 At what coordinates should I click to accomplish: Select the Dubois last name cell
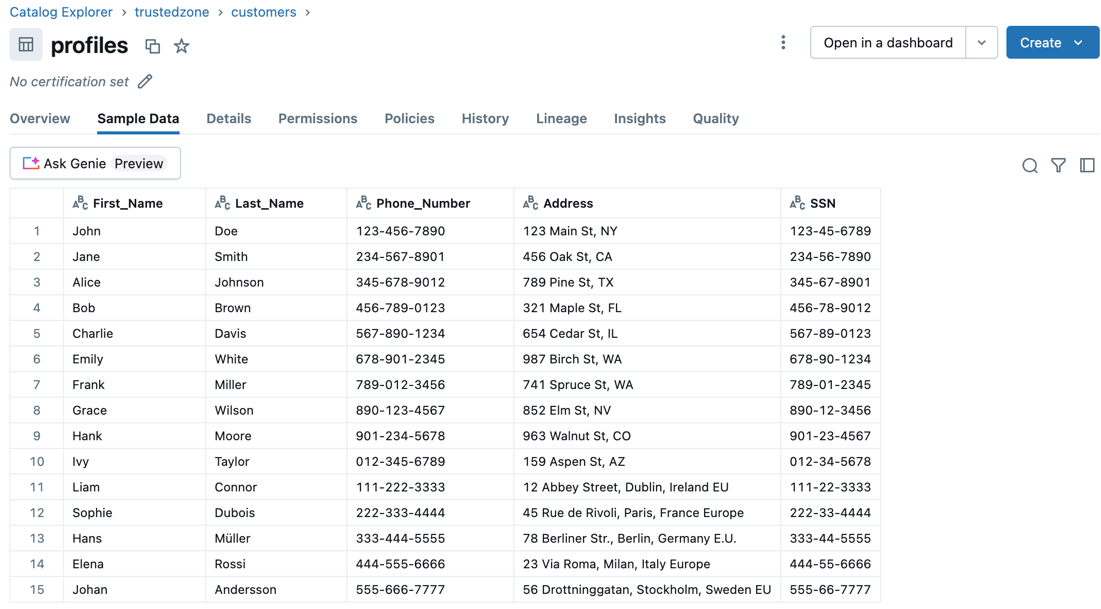tap(277, 513)
